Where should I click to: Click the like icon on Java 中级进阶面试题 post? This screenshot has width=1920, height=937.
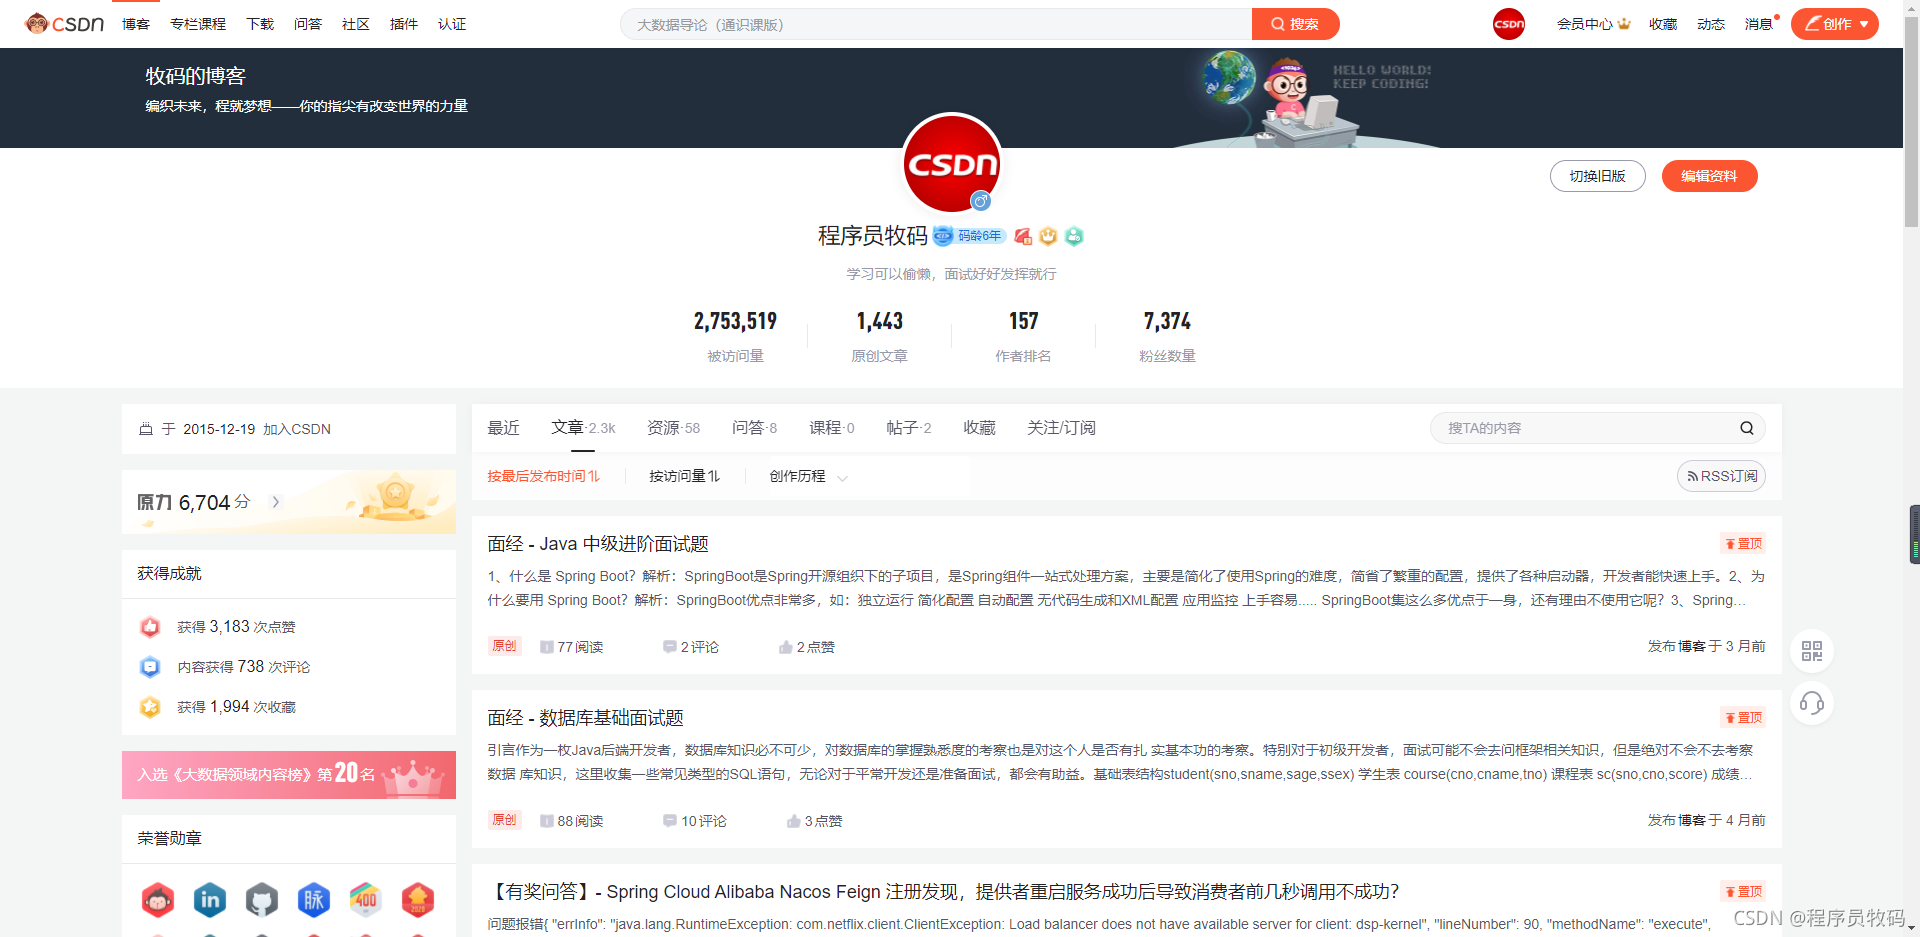click(786, 647)
